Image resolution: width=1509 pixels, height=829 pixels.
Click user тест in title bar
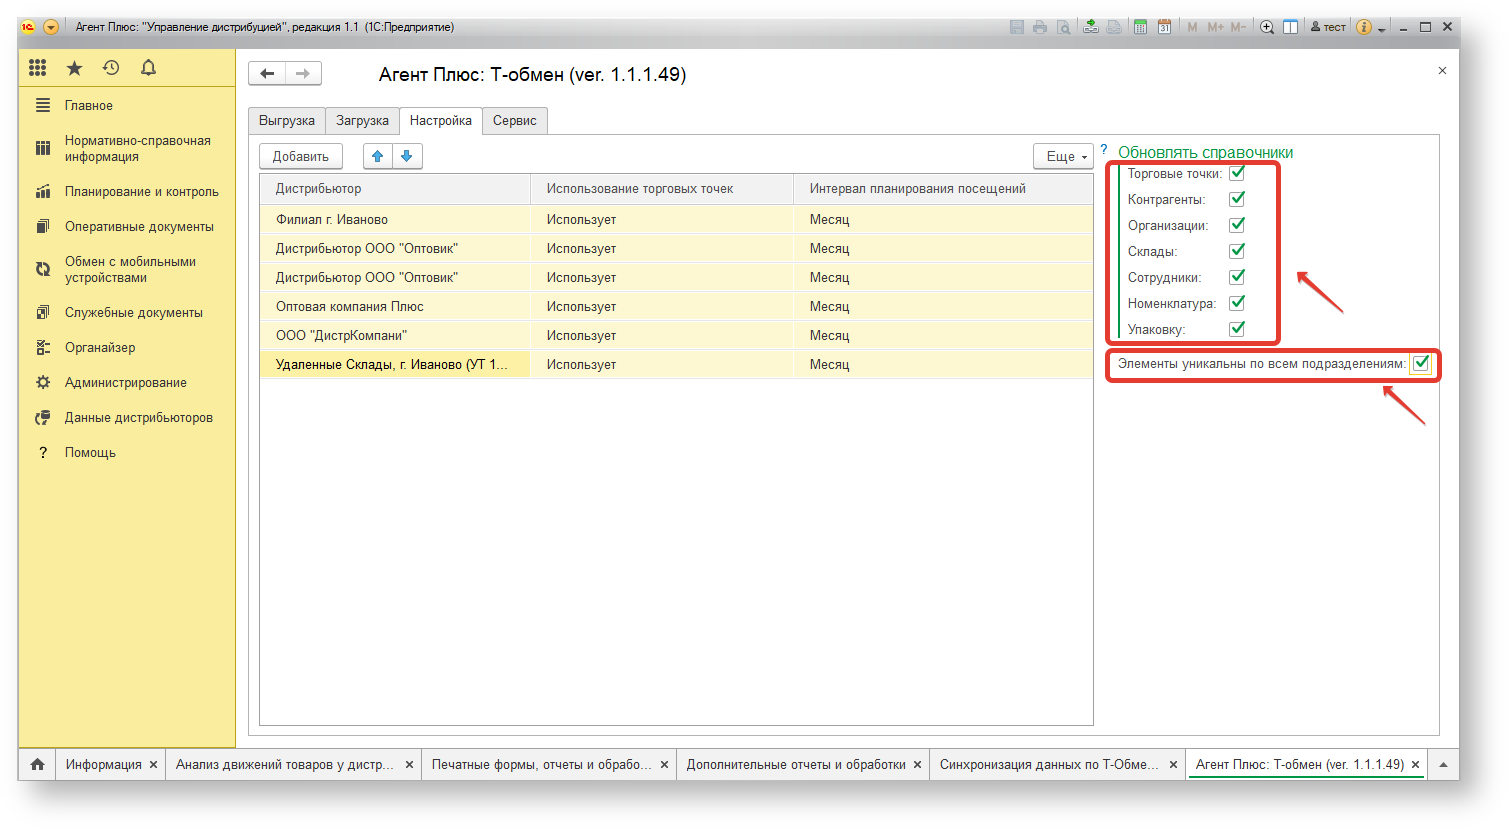coord(1328,27)
